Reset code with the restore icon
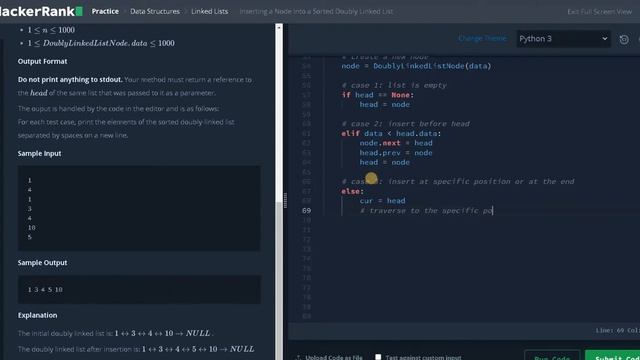The width and height of the screenshot is (640, 360). [x=624, y=40]
